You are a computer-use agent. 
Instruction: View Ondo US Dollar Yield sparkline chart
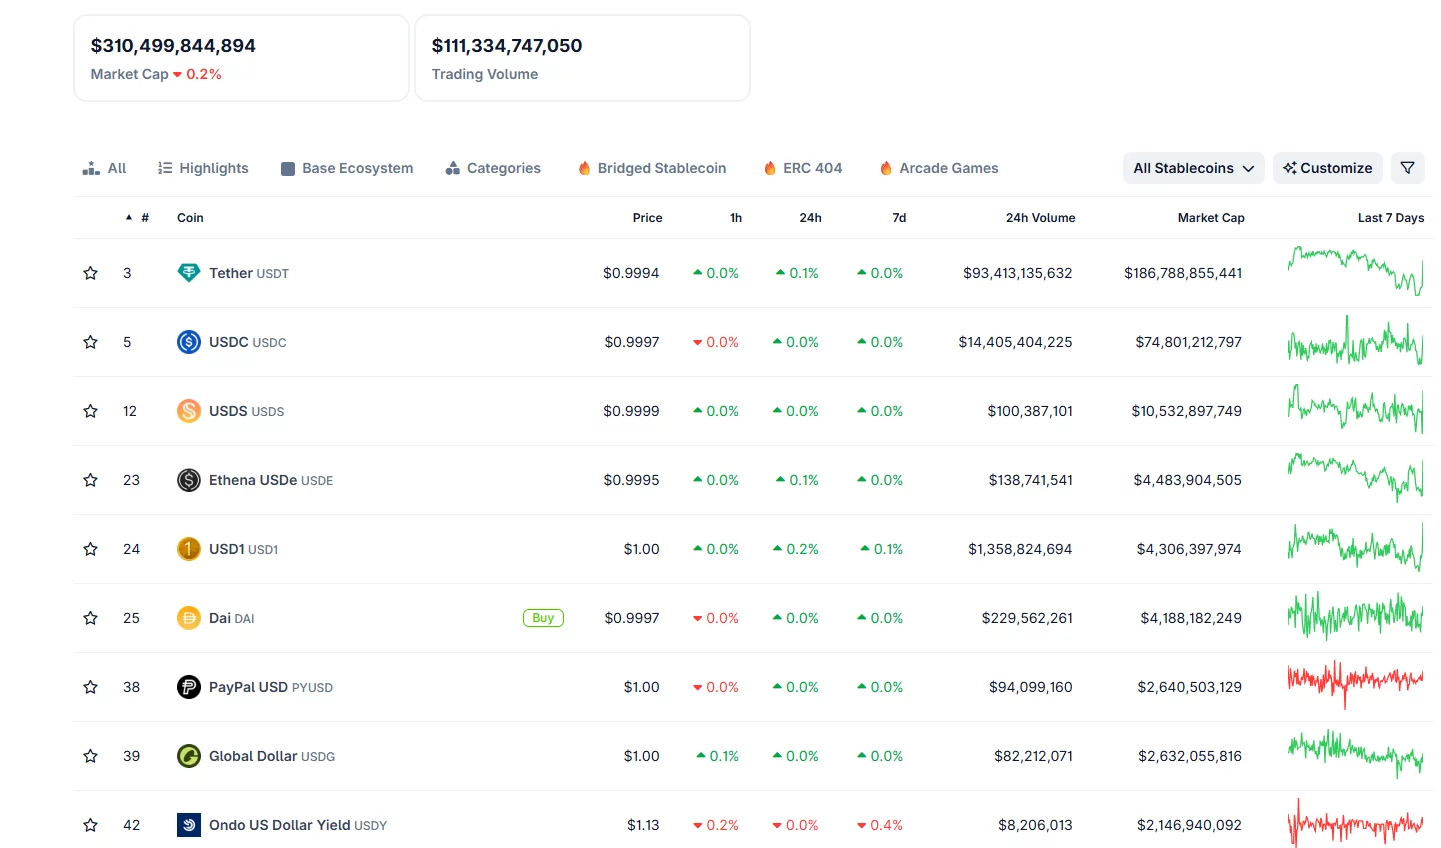1355,825
